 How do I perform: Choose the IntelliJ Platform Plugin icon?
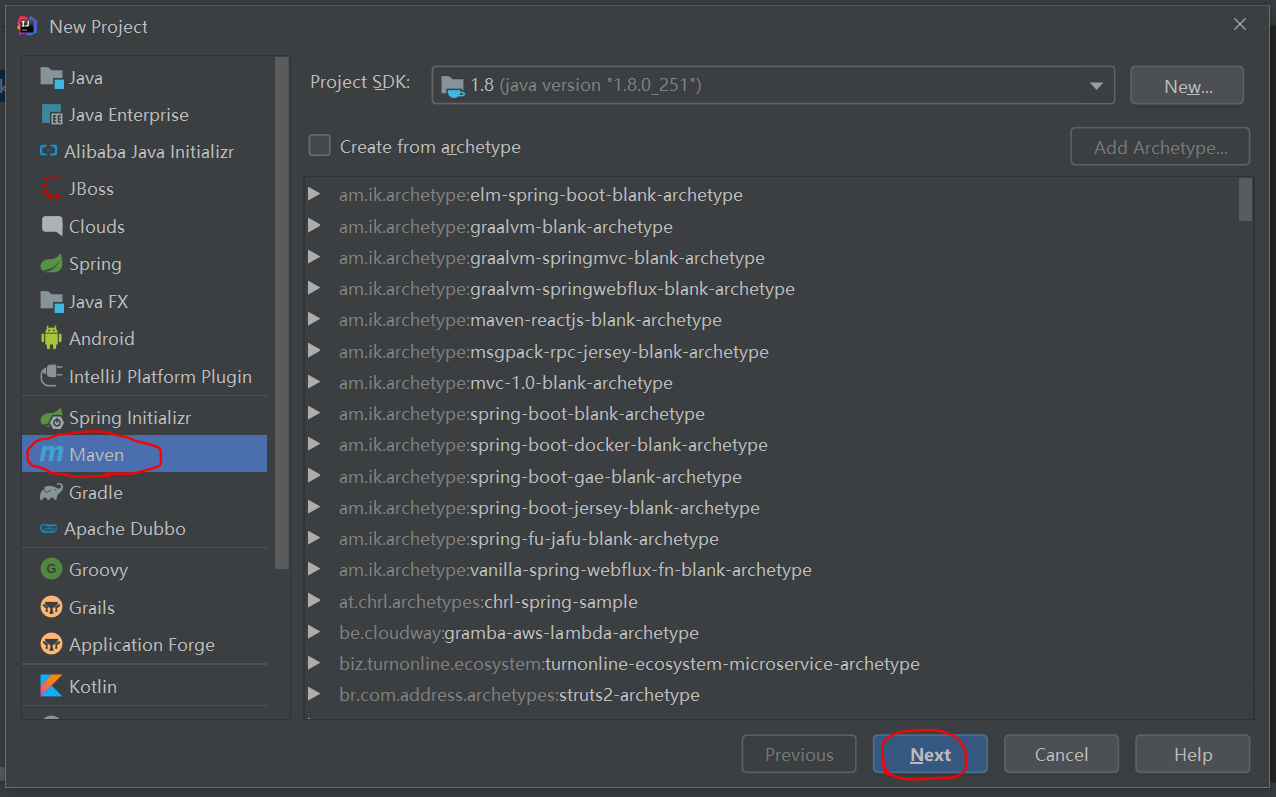point(51,376)
